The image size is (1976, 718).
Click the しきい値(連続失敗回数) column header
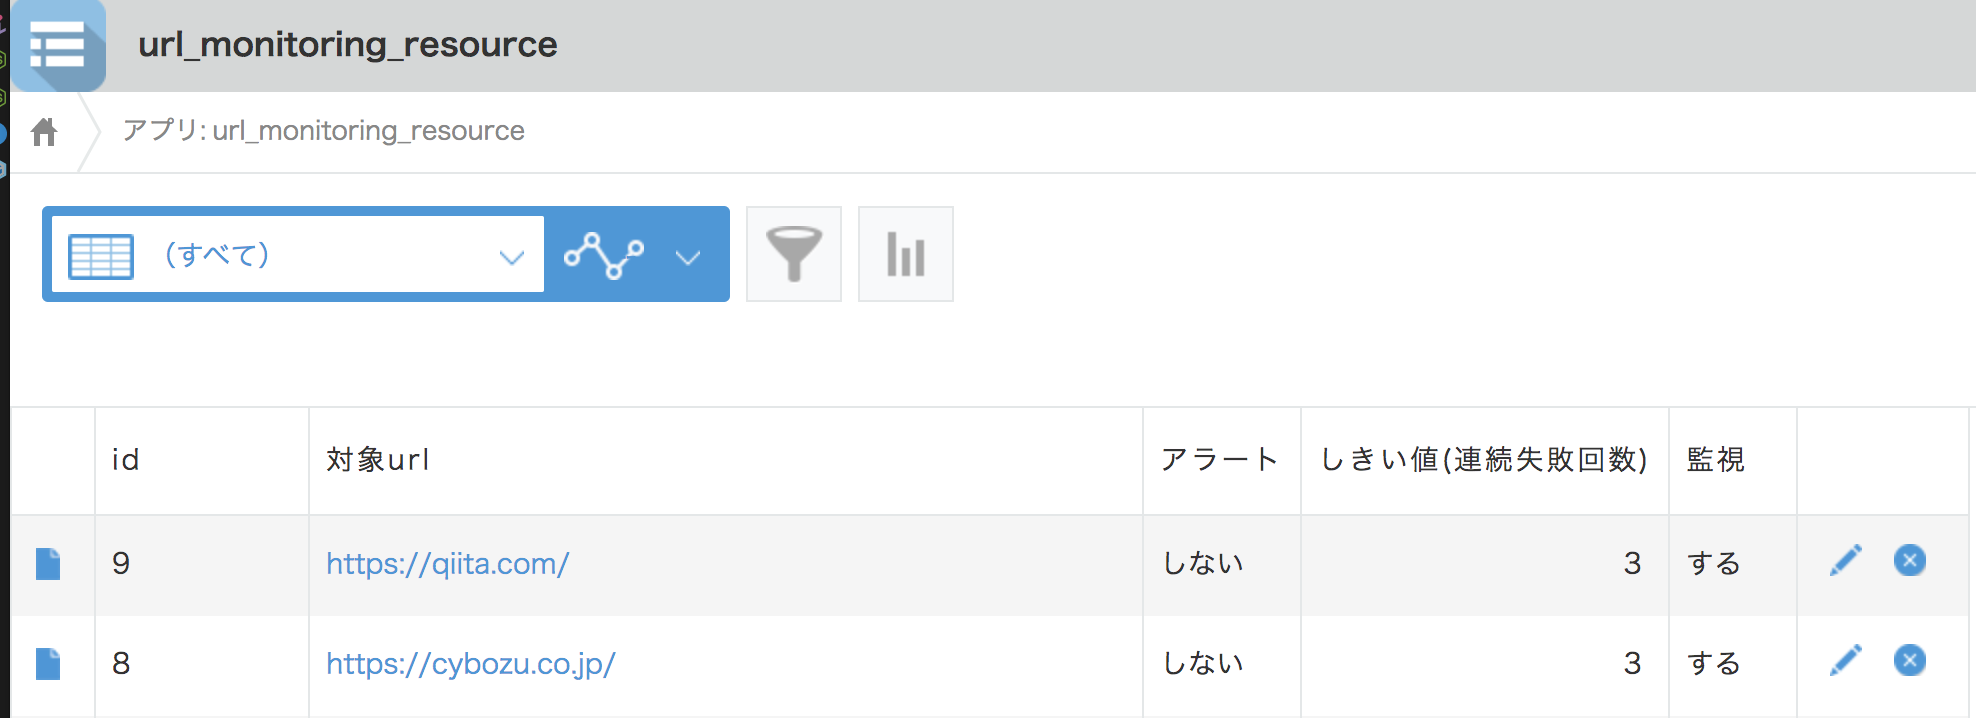point(1484,460)
